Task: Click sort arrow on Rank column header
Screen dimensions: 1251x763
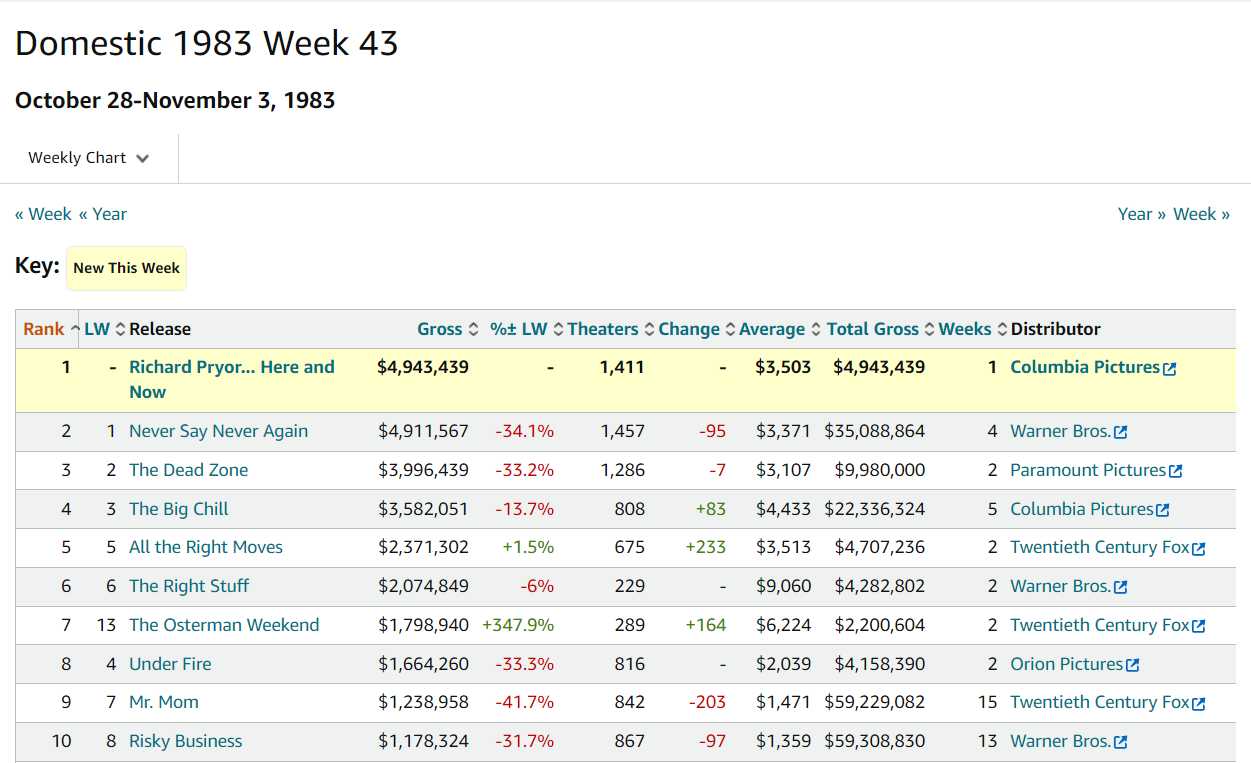Action: click(75, 329)
